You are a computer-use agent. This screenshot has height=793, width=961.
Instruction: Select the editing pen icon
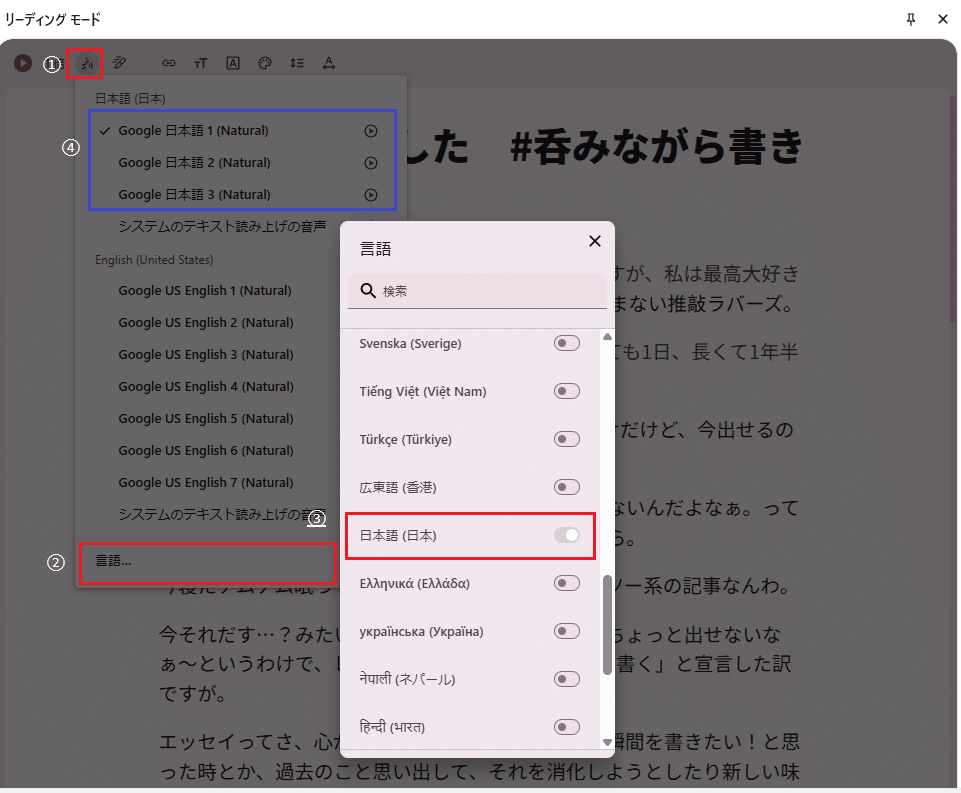coord(120,63)
